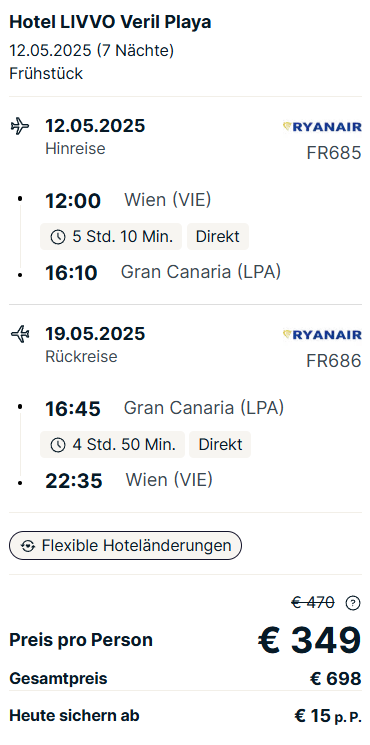Click the 4 Std. 50 Min. duration badge
Image resolution: width=370 pixels, height=745 pixels.
pos(112,445)
